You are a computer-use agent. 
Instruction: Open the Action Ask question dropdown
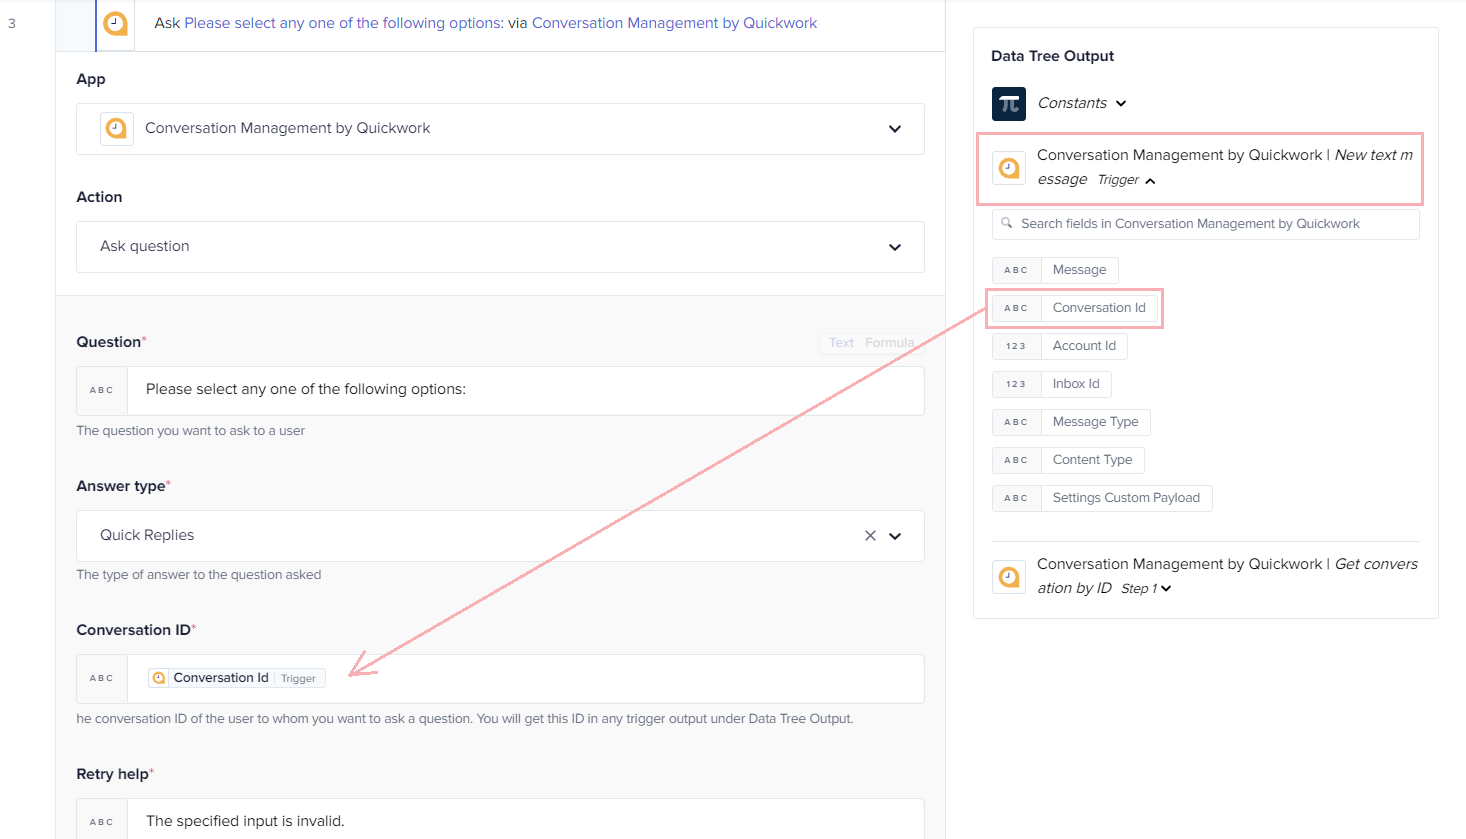(500, 247)
